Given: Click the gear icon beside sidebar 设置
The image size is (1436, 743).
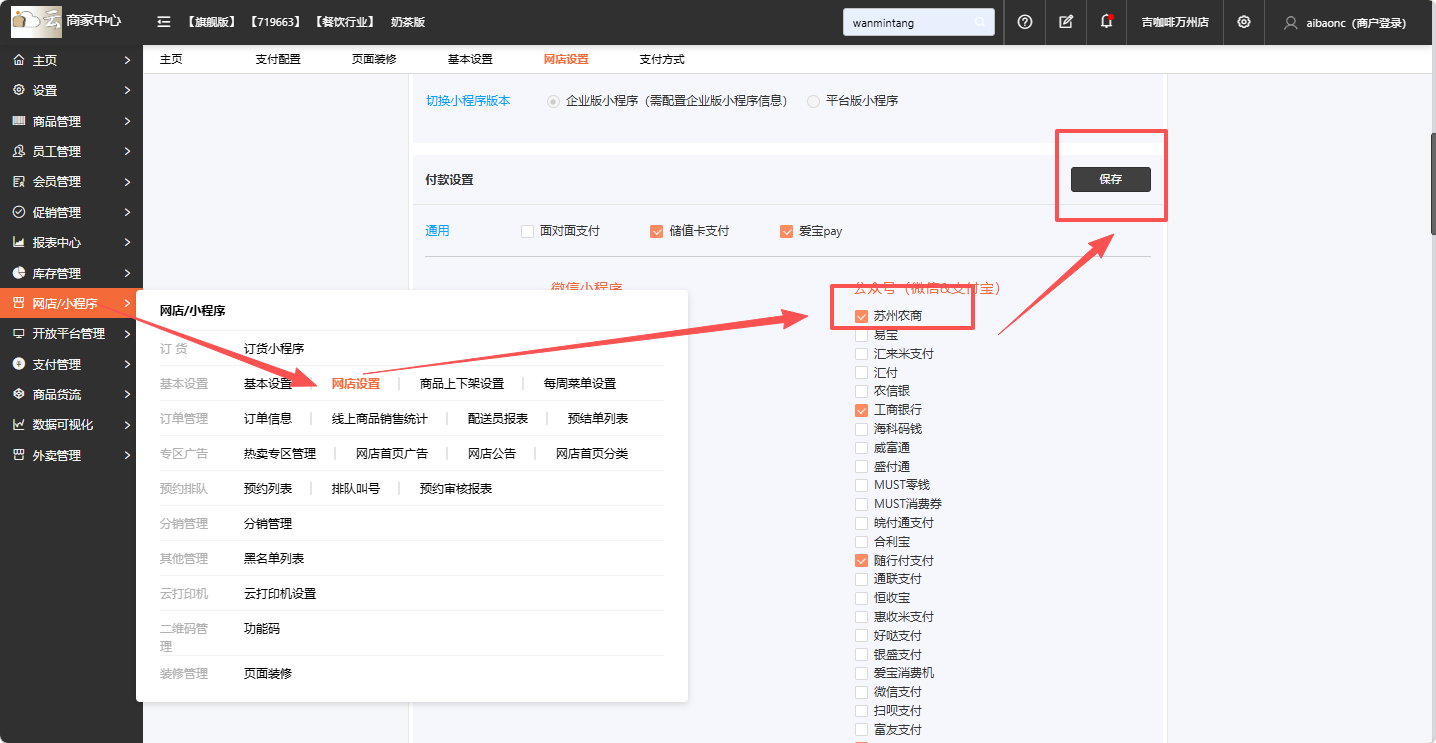Looking at the screenshot, I should (x=18, y=91).
